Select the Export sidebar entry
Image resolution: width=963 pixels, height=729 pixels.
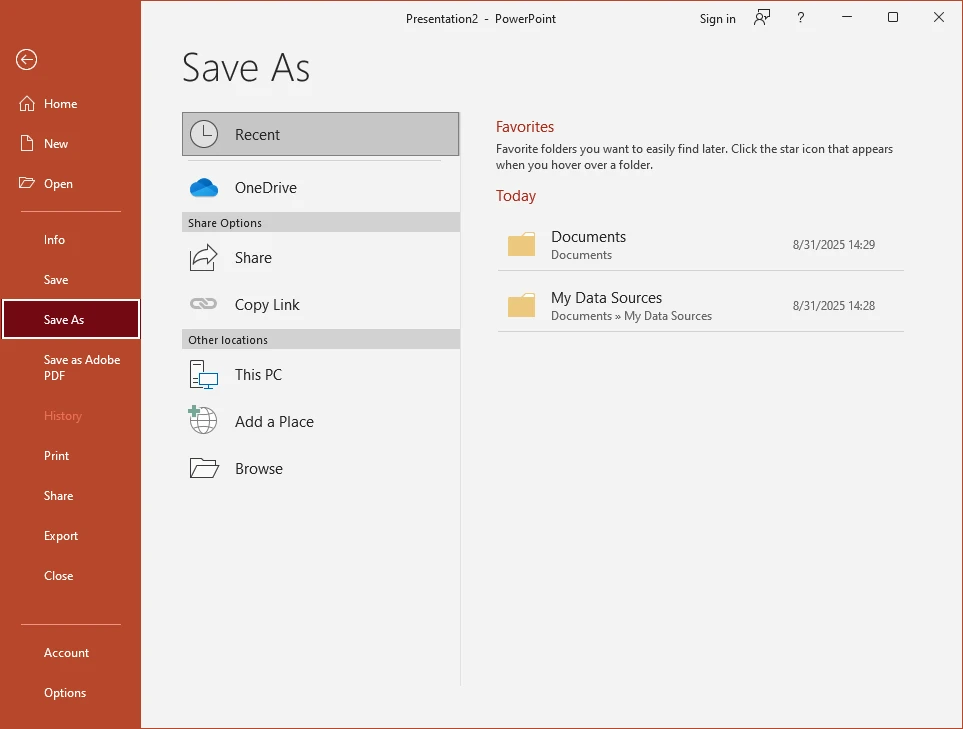click(61, 535)
